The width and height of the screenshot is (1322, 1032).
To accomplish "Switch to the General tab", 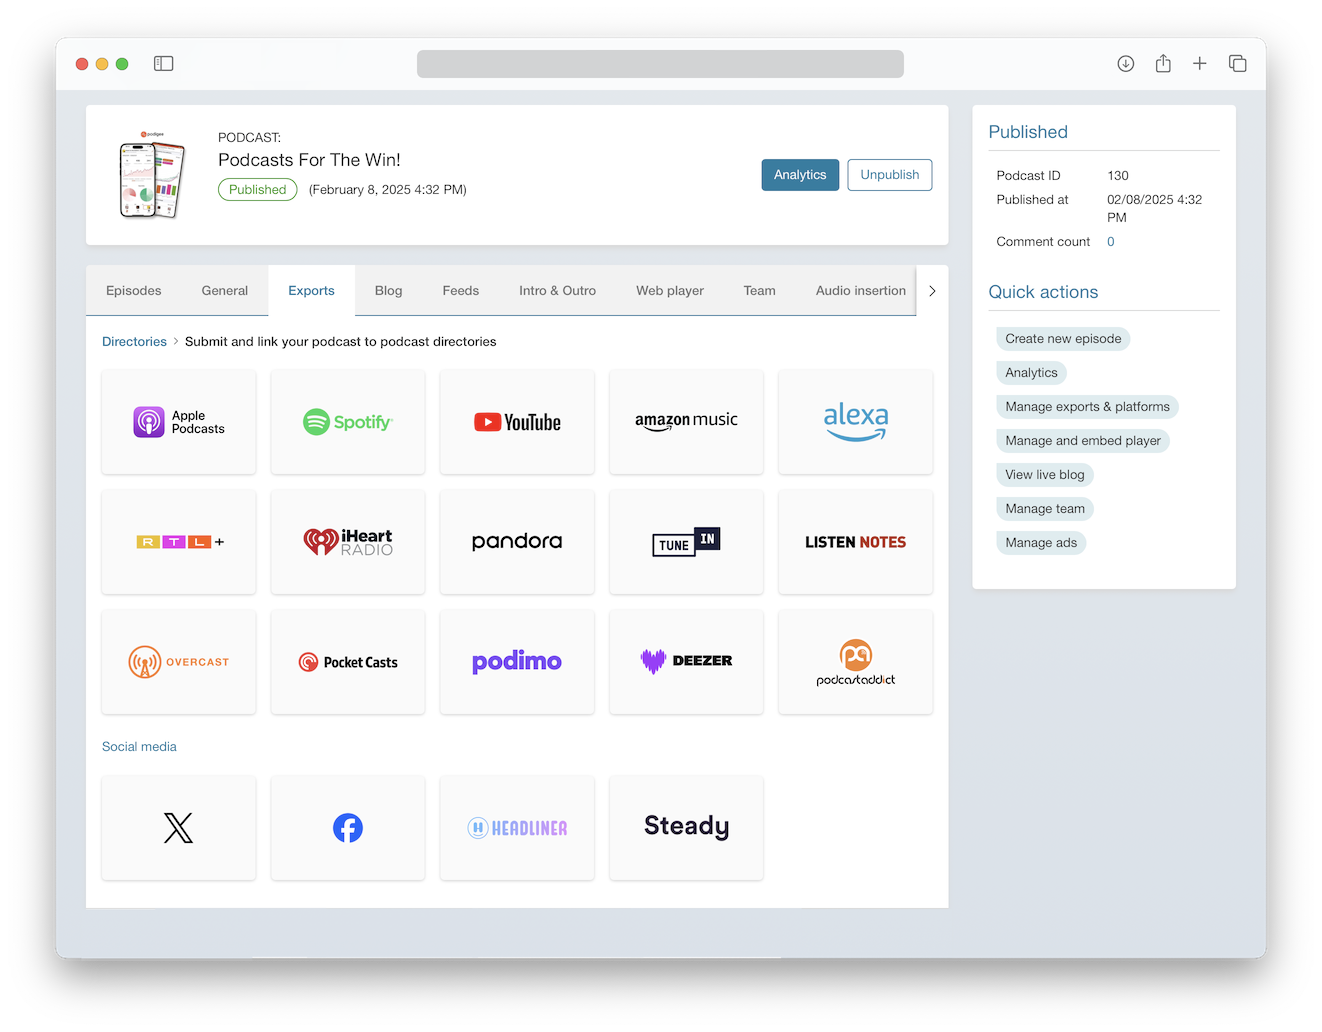I will [x=225, y=291].
